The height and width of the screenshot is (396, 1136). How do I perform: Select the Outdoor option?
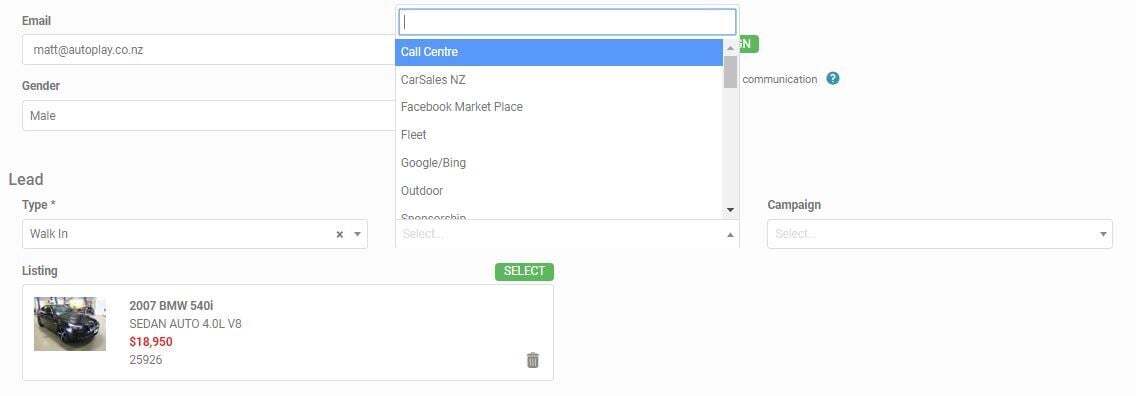(559, 190)
